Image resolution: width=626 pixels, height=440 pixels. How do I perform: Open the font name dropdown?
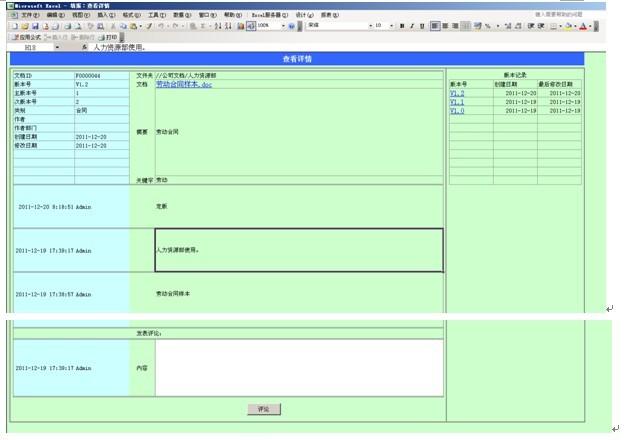coord(370,26)
